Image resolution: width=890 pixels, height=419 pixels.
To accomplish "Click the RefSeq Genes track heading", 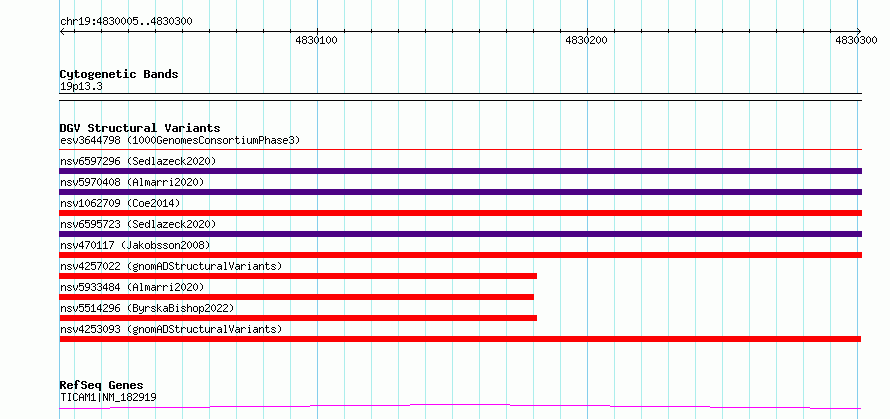I will (101, 386).
